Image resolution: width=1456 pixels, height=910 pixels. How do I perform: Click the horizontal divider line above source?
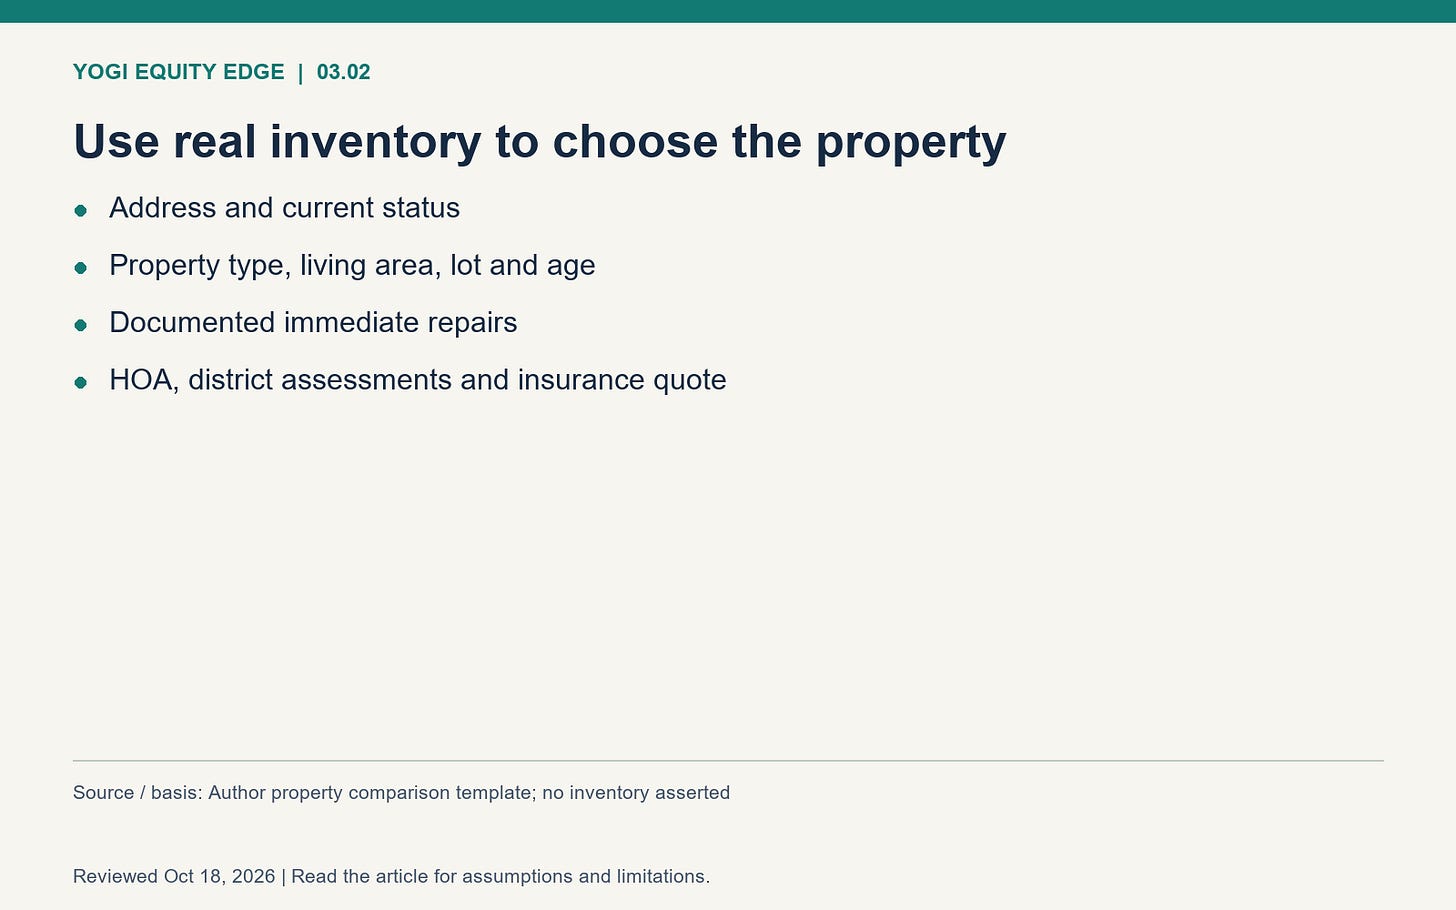[x=728, y=761]
